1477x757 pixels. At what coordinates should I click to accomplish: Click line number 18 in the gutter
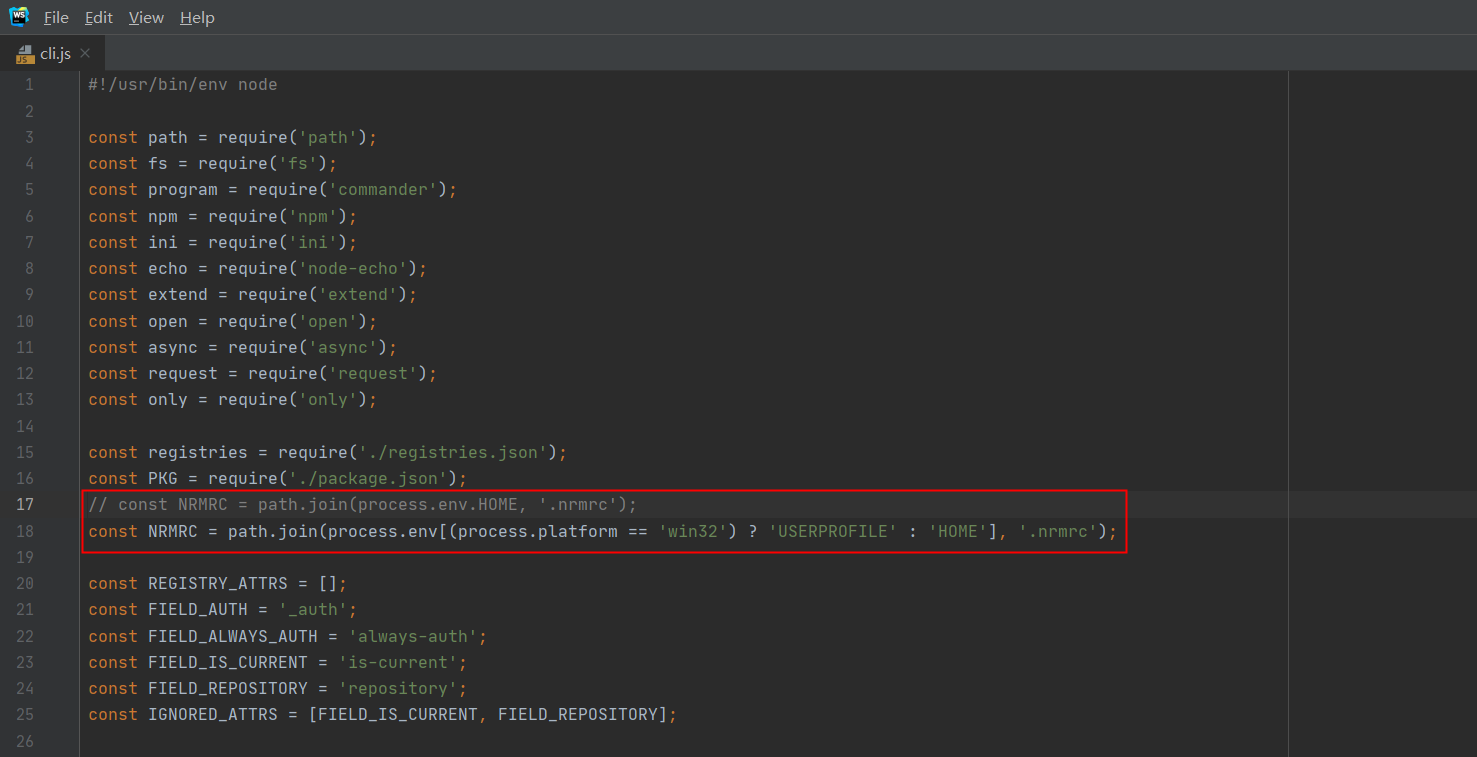click(24, 531)
